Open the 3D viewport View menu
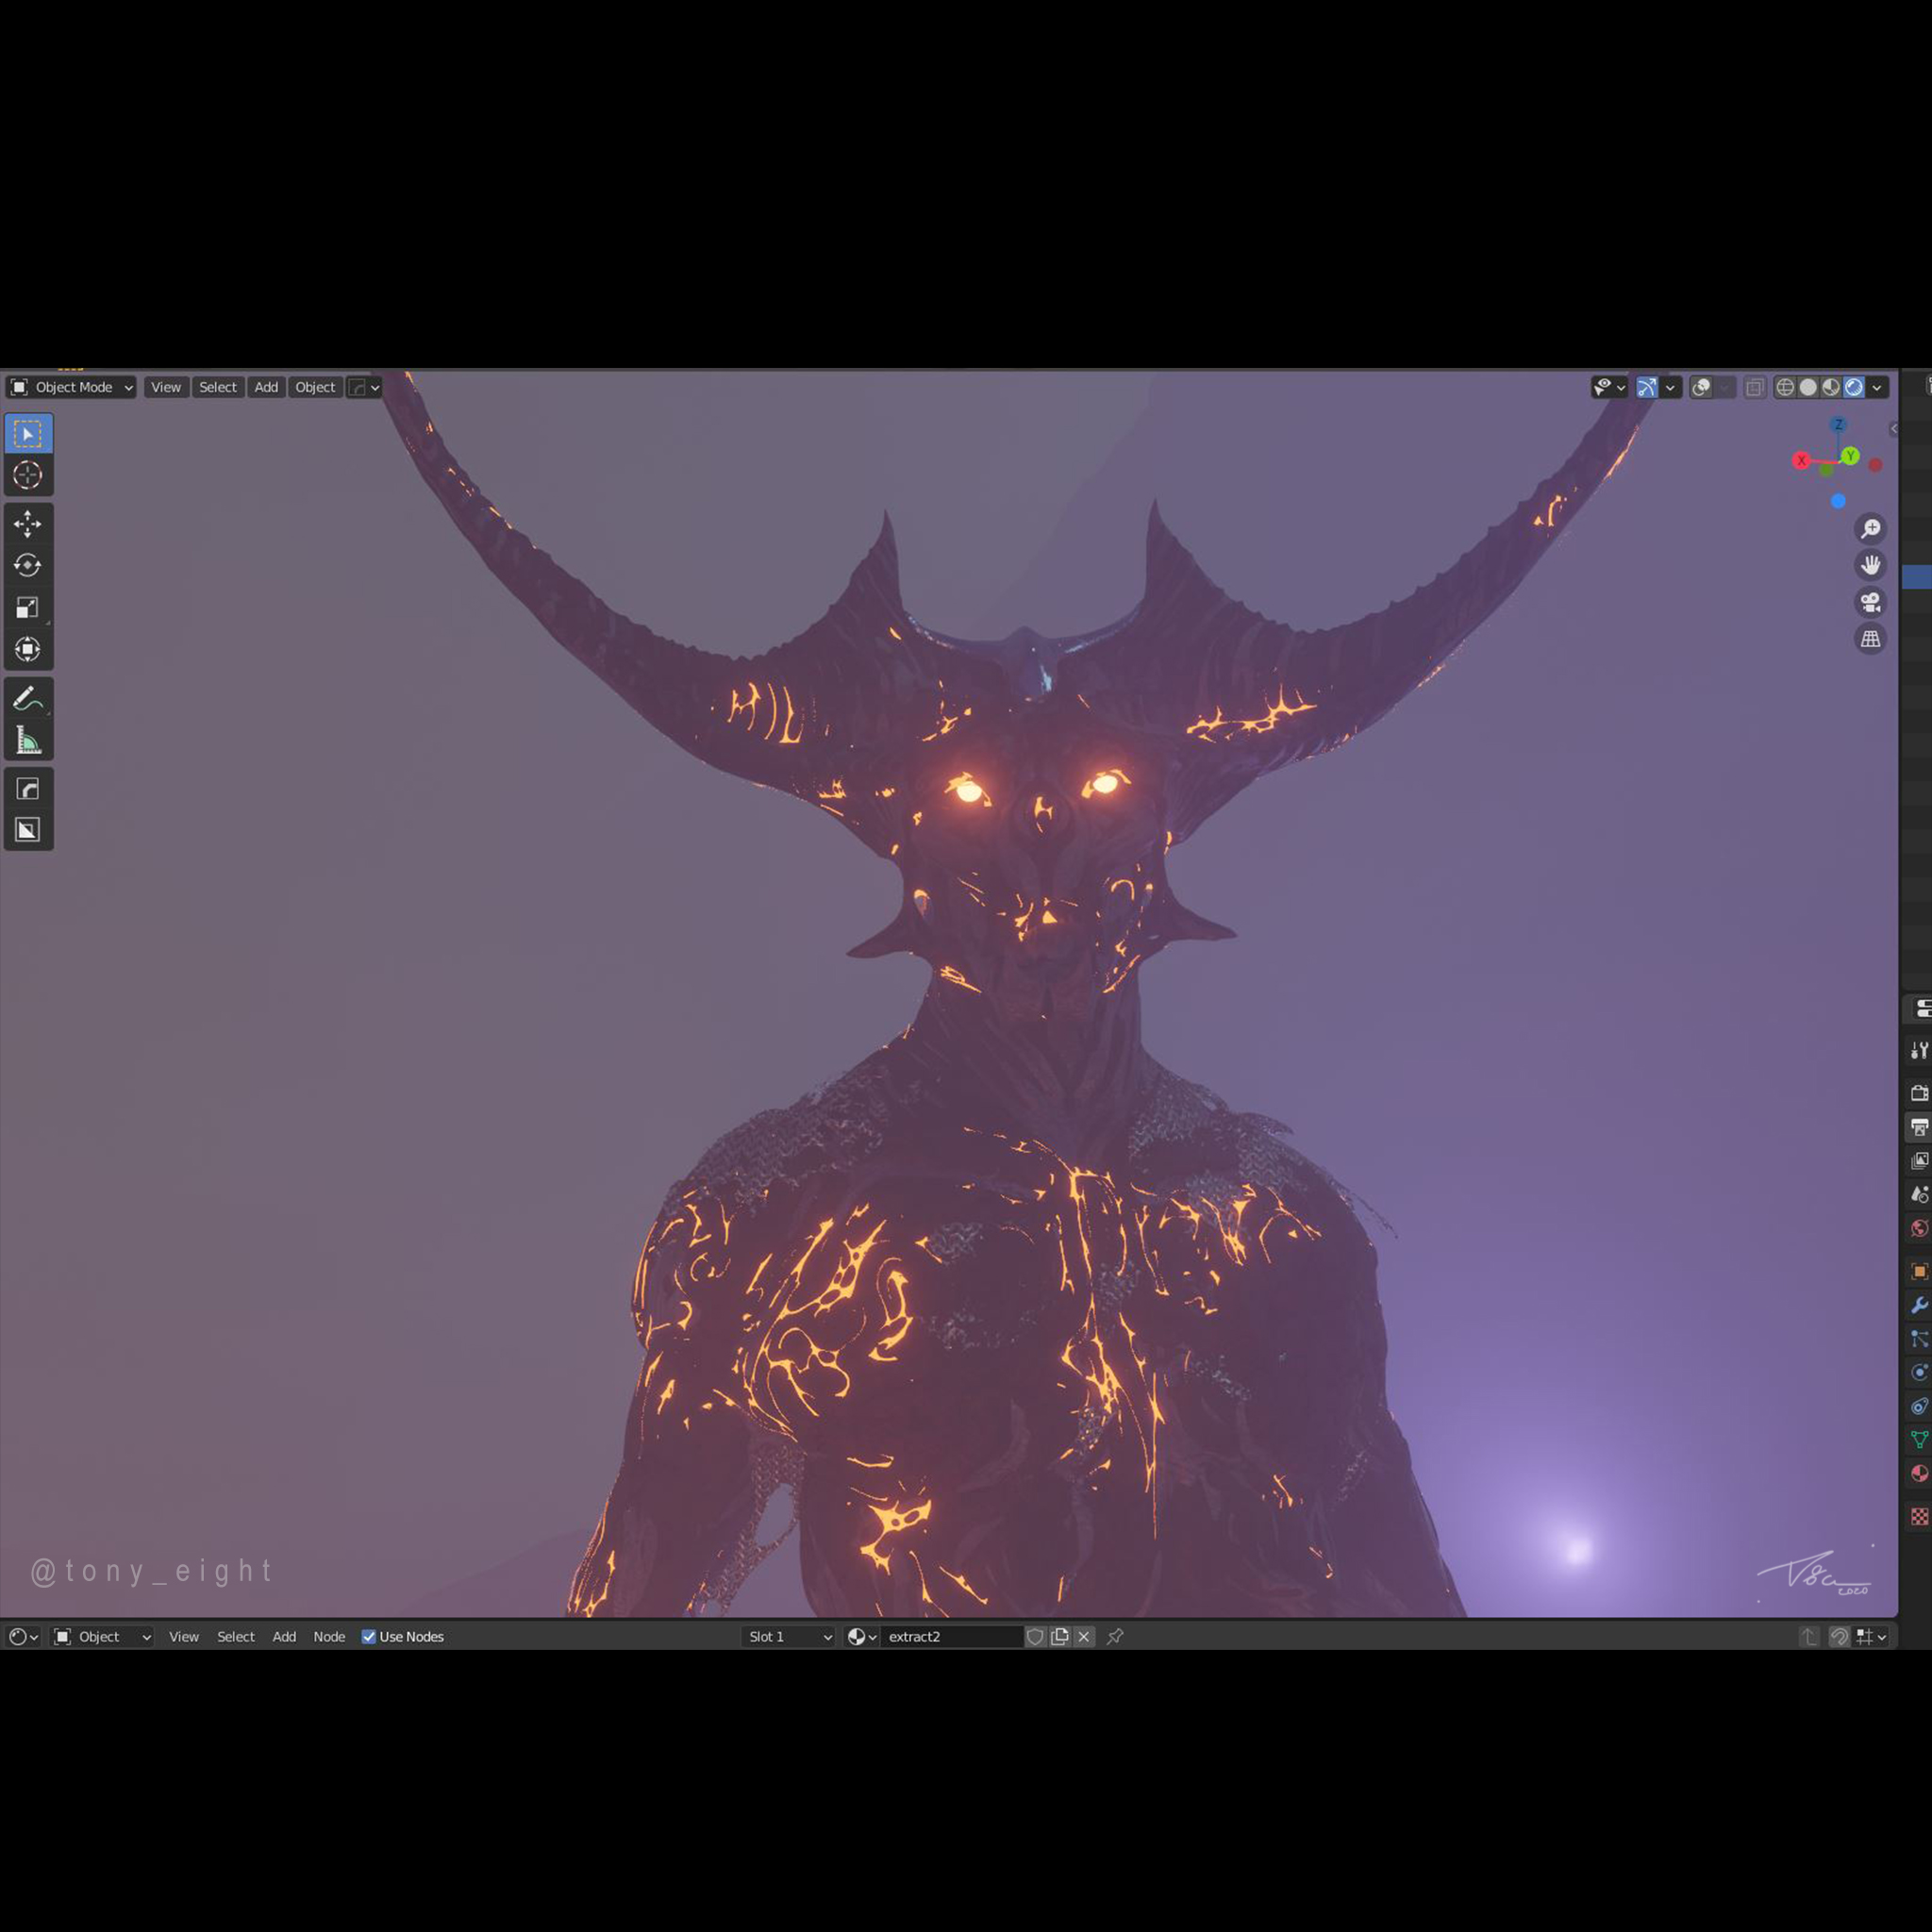Viewport: 1932px width, 1932px height. (166, 387)
